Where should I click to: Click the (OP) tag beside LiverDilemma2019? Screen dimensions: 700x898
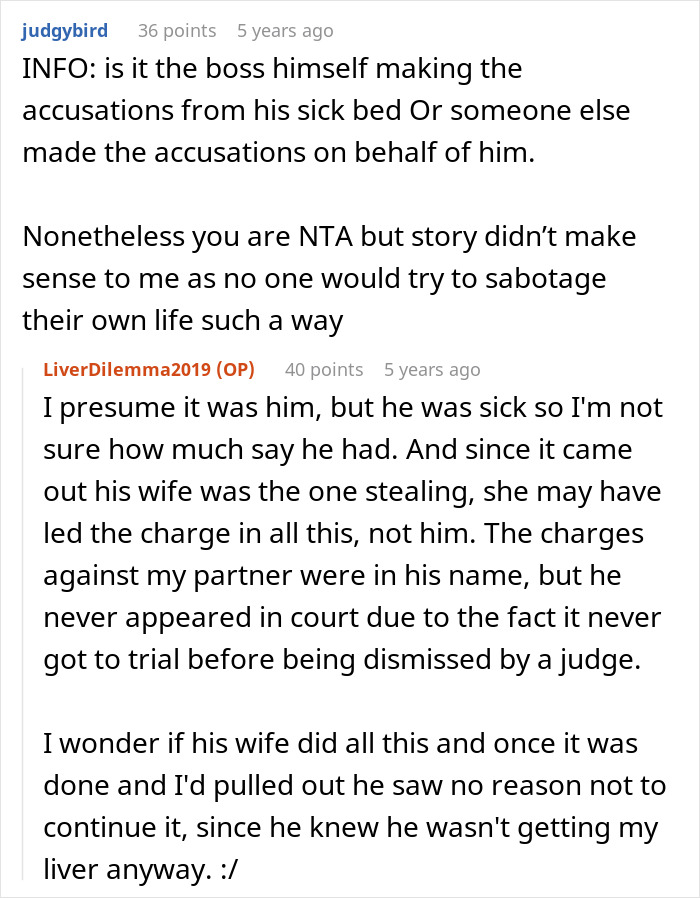pyautogui.click(x=235, y=370)
